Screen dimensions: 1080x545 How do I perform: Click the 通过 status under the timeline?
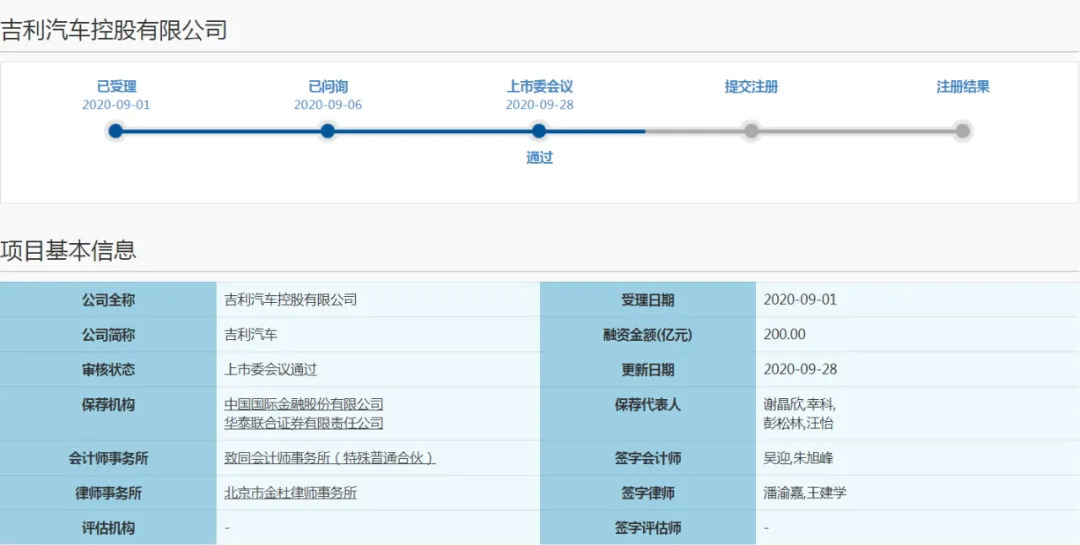click(x=539, y=158)
